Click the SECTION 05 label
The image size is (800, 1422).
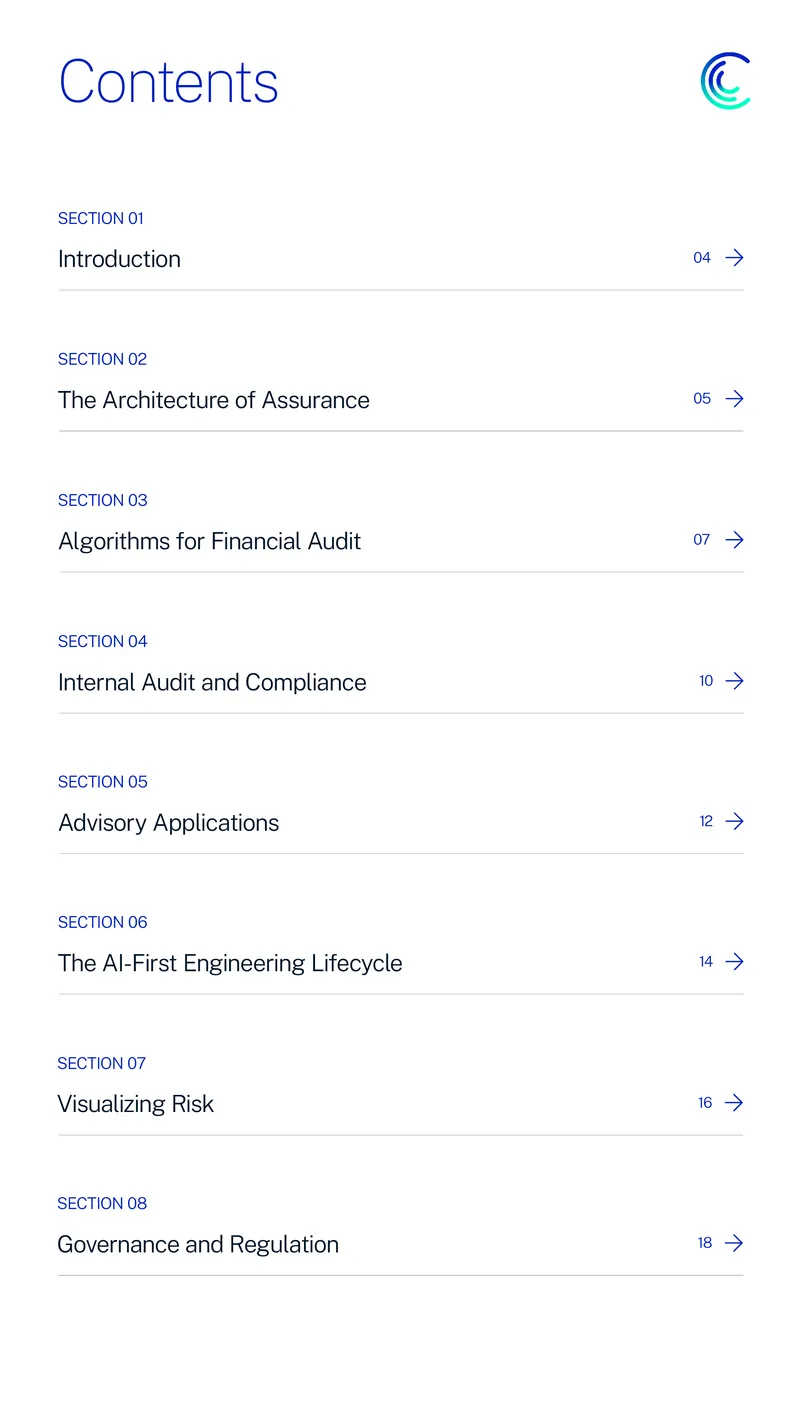coord(103,782)
